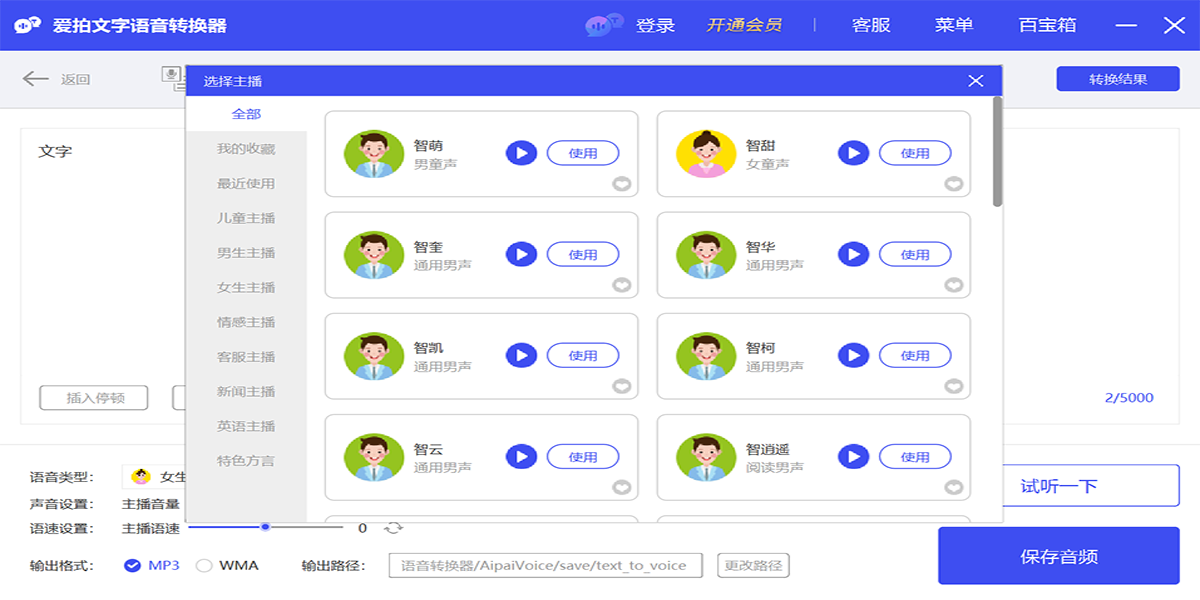Image resolution: width=1200 pixels, height=600 pixels.
Task: Open the 转换结果 results
Action: click(x=1118, y=79)
